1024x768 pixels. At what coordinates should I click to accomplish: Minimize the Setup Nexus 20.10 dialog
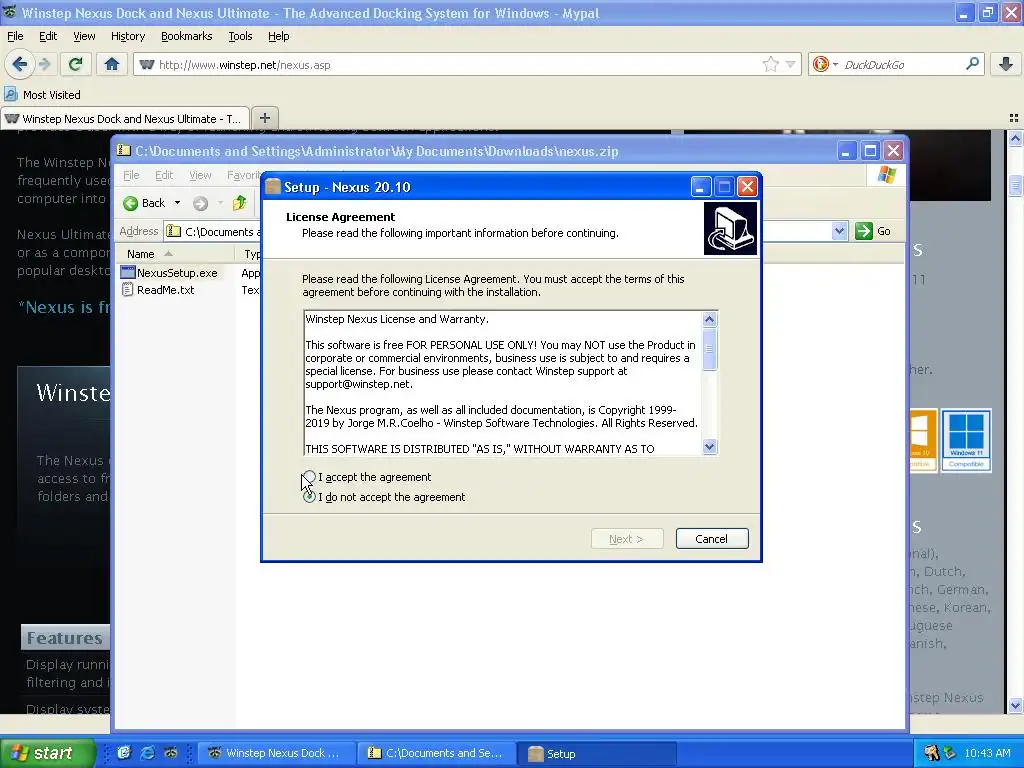coord(701,187)
